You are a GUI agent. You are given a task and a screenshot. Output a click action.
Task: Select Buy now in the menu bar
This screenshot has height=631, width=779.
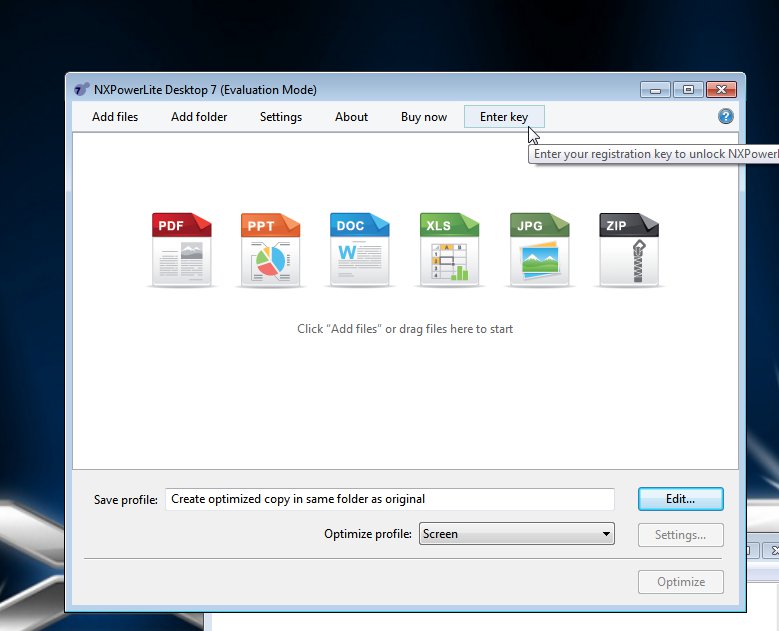[424, 117]
